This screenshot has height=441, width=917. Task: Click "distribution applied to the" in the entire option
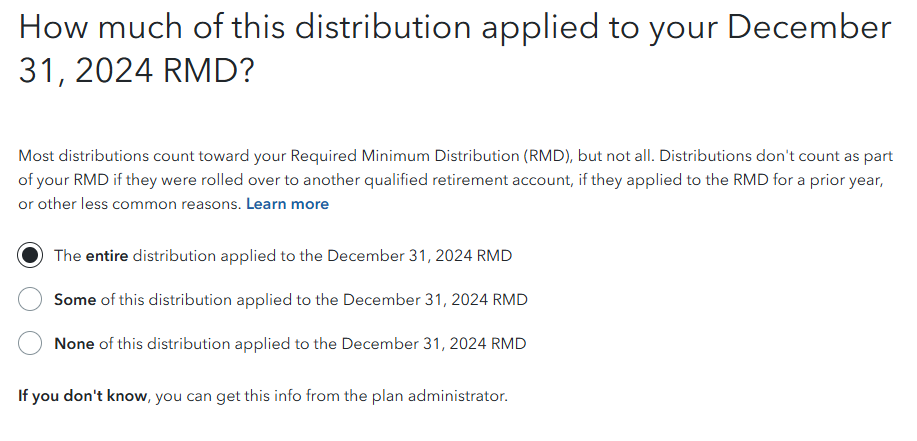tap(228, 255)
